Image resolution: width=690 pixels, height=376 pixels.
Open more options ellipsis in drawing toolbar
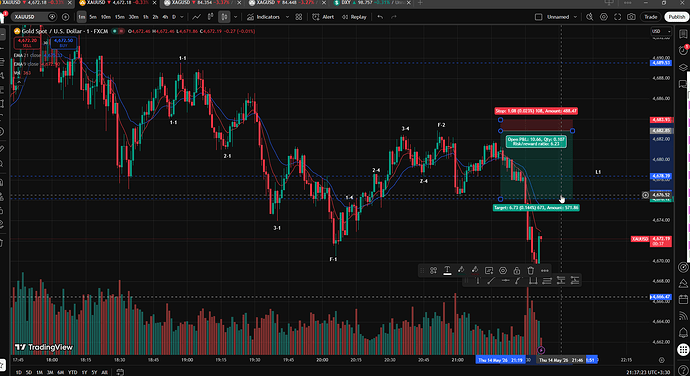click(x=545, y=270)
